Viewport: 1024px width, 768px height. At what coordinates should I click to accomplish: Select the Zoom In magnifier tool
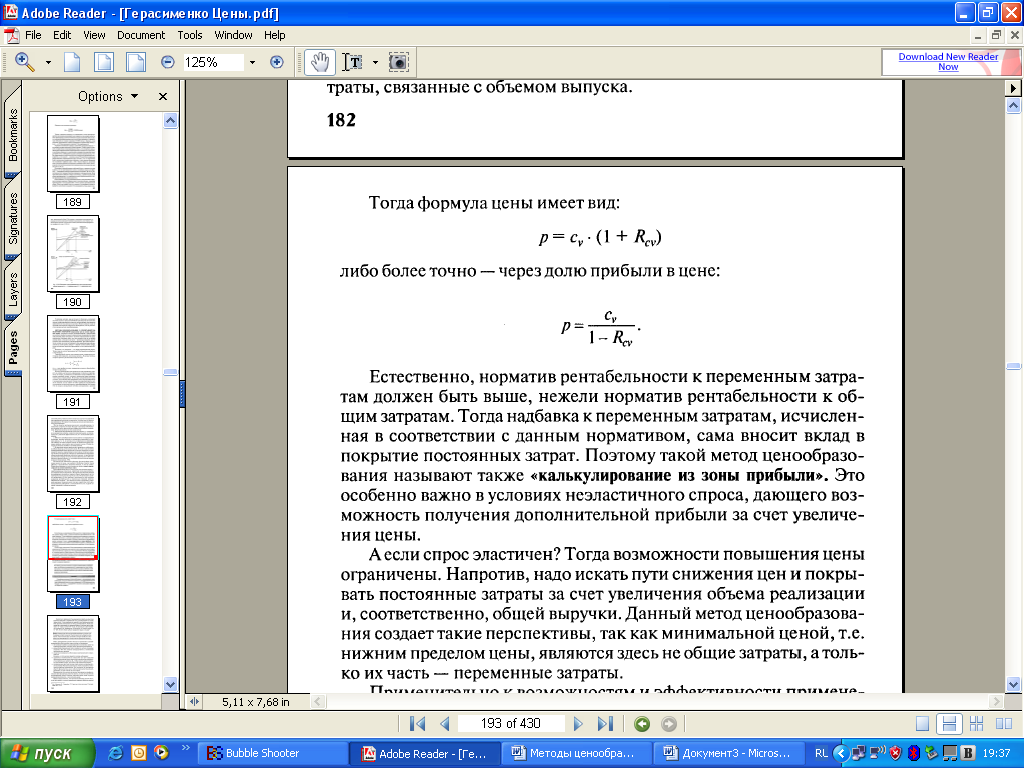(x=24, y=62)
